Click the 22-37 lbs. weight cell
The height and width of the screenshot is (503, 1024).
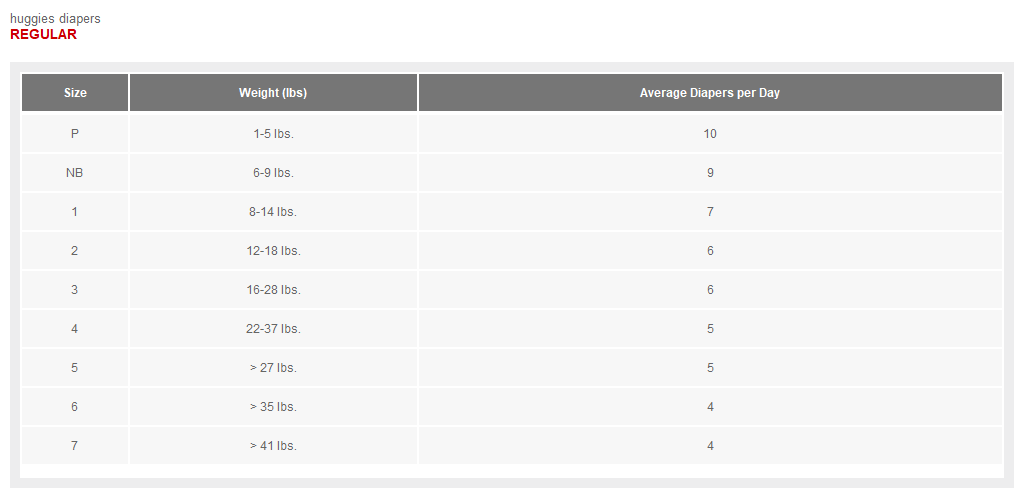click(x=273, y=329)
